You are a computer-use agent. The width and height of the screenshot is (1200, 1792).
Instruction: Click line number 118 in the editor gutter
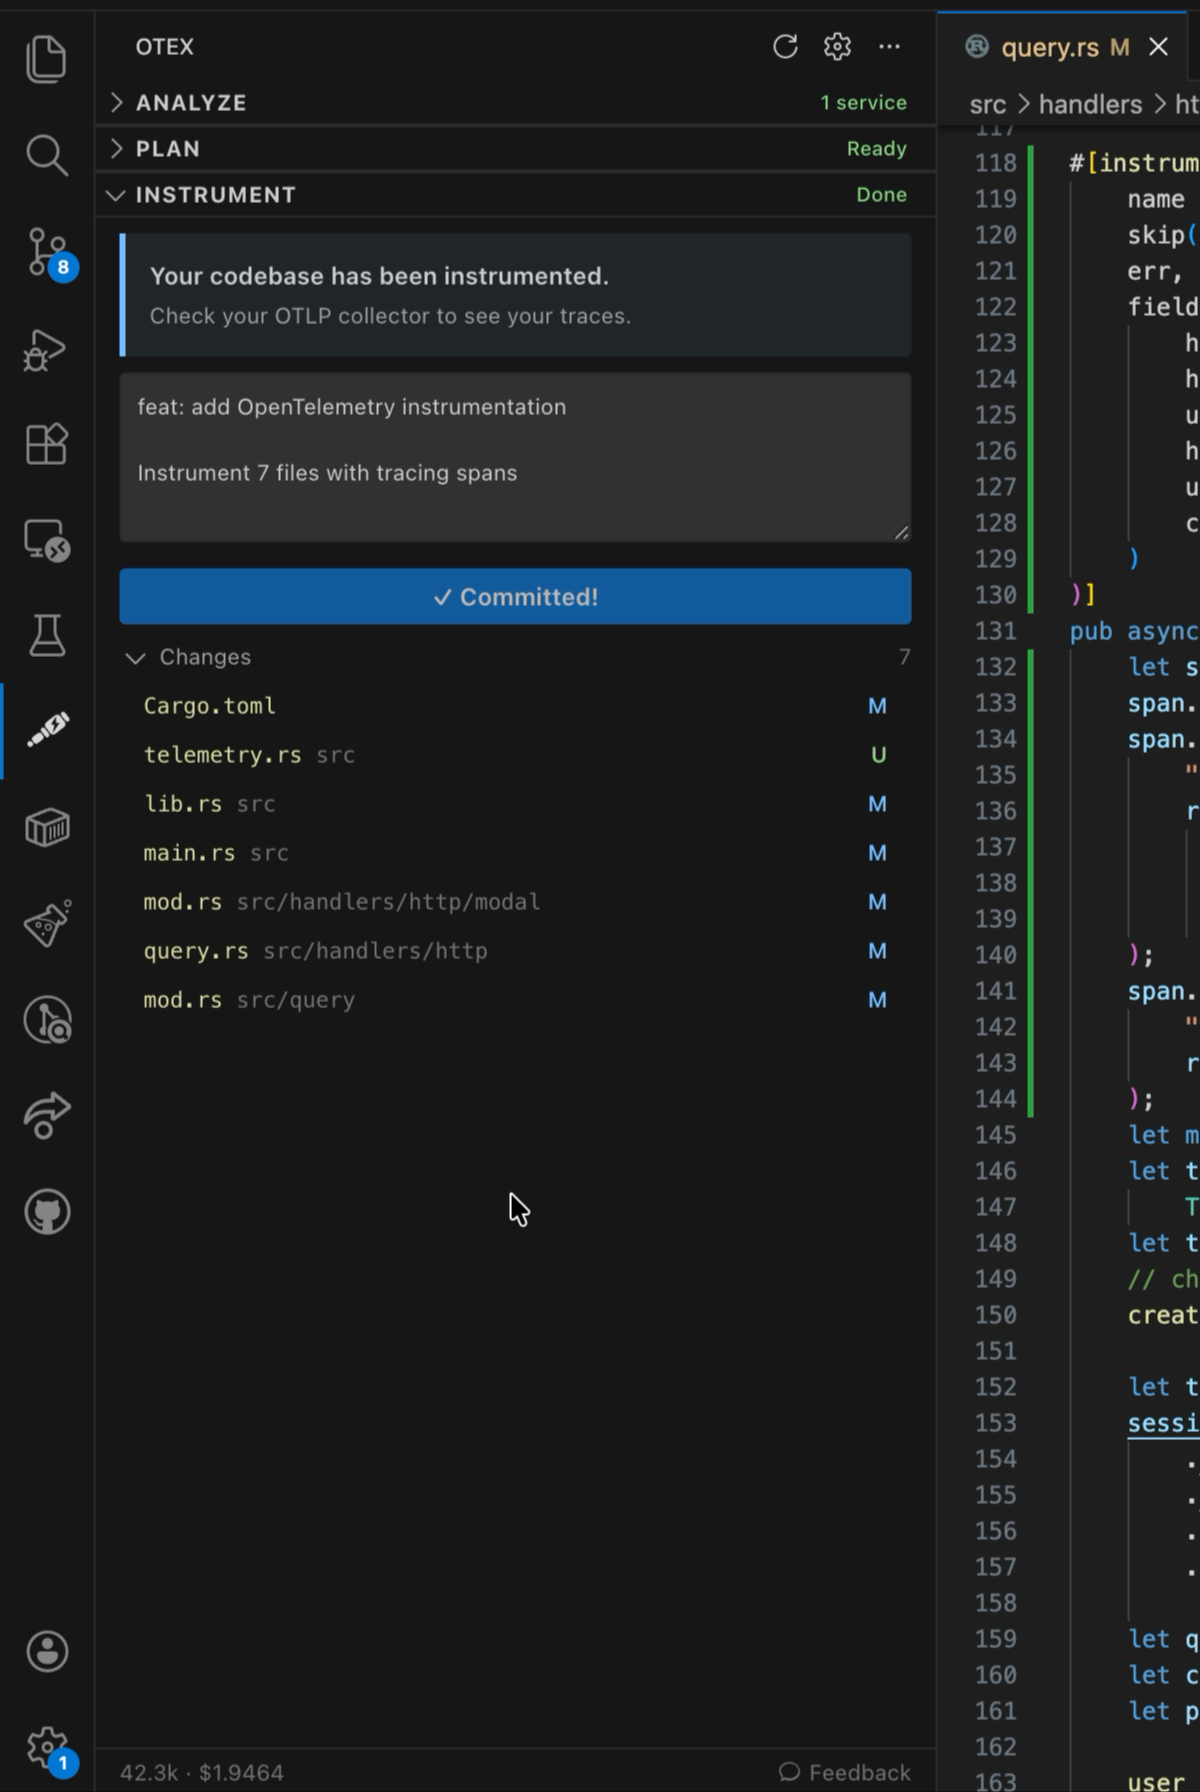point(996,163)
